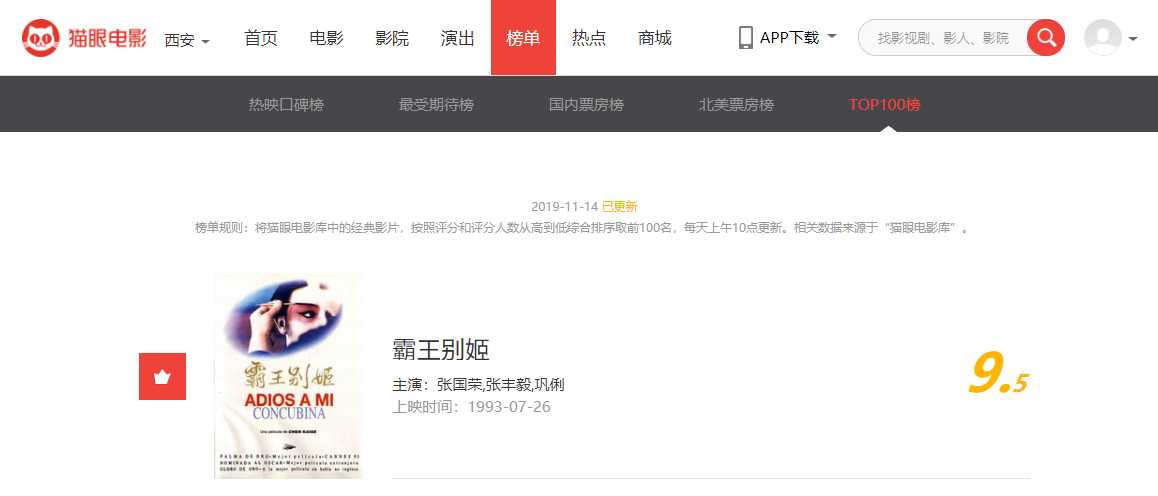Switch to the 最受期待榜 tab
Screen dimensions: 1158x496
[436, 105]
